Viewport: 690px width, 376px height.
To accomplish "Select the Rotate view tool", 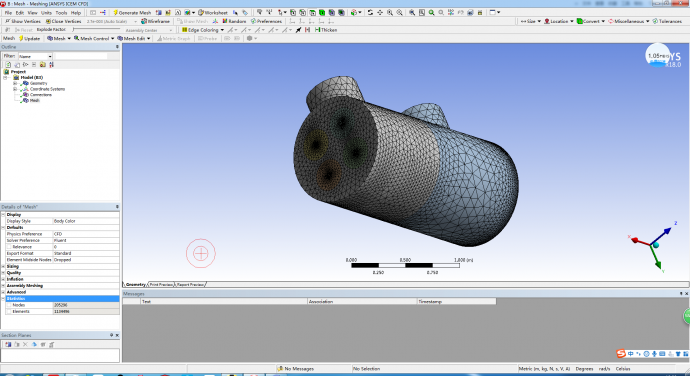I will [x=370, y=13].
